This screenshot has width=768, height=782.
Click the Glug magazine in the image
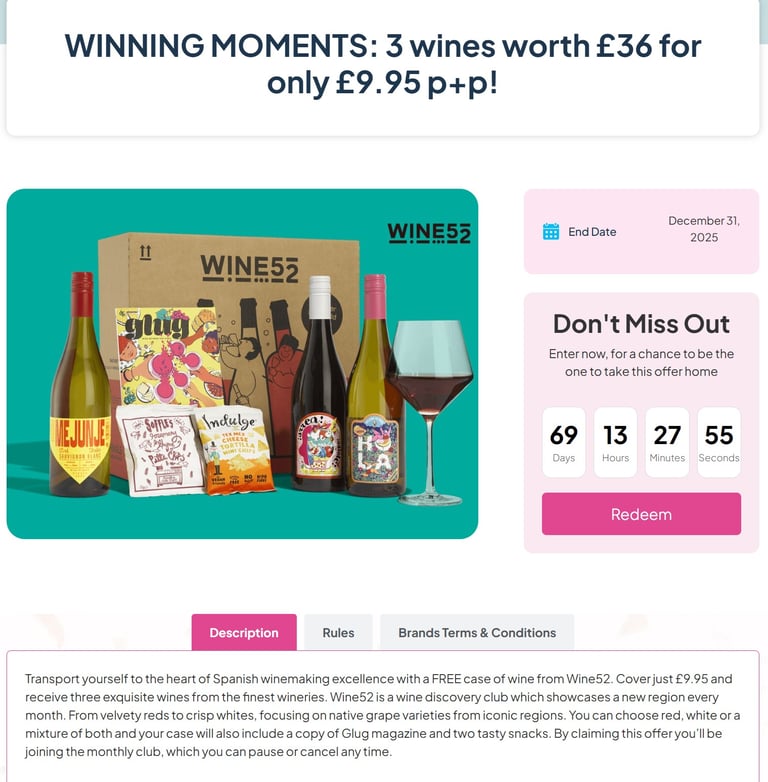tap(168, 356)
